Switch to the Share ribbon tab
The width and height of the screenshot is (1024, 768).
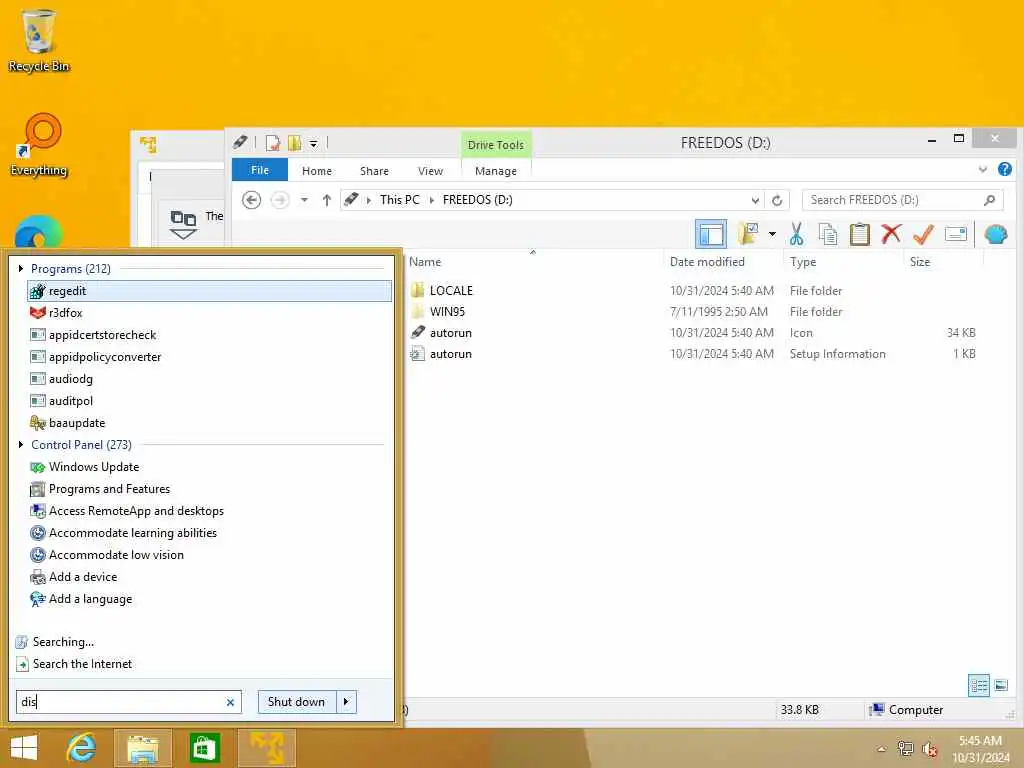click(x=374, y=170)
